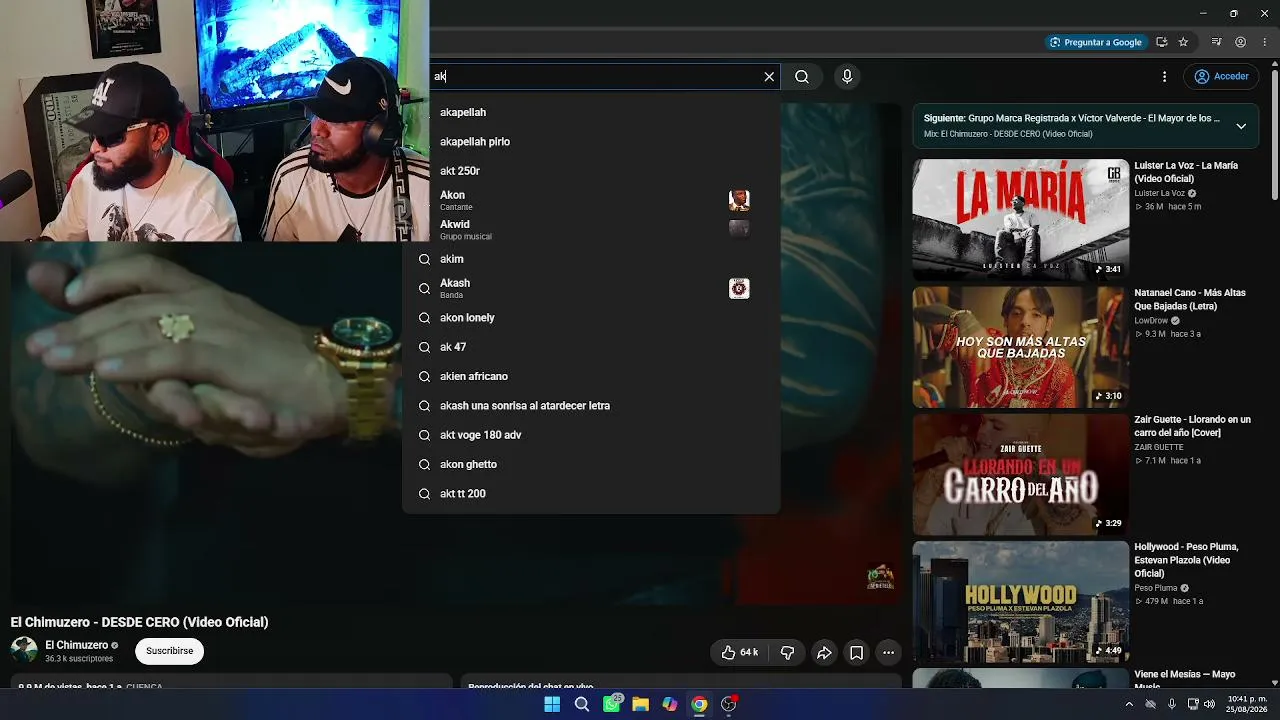Screen dimensions: 1280x720
Task: Click the Suscribirse button
Action: coord(170,651)
